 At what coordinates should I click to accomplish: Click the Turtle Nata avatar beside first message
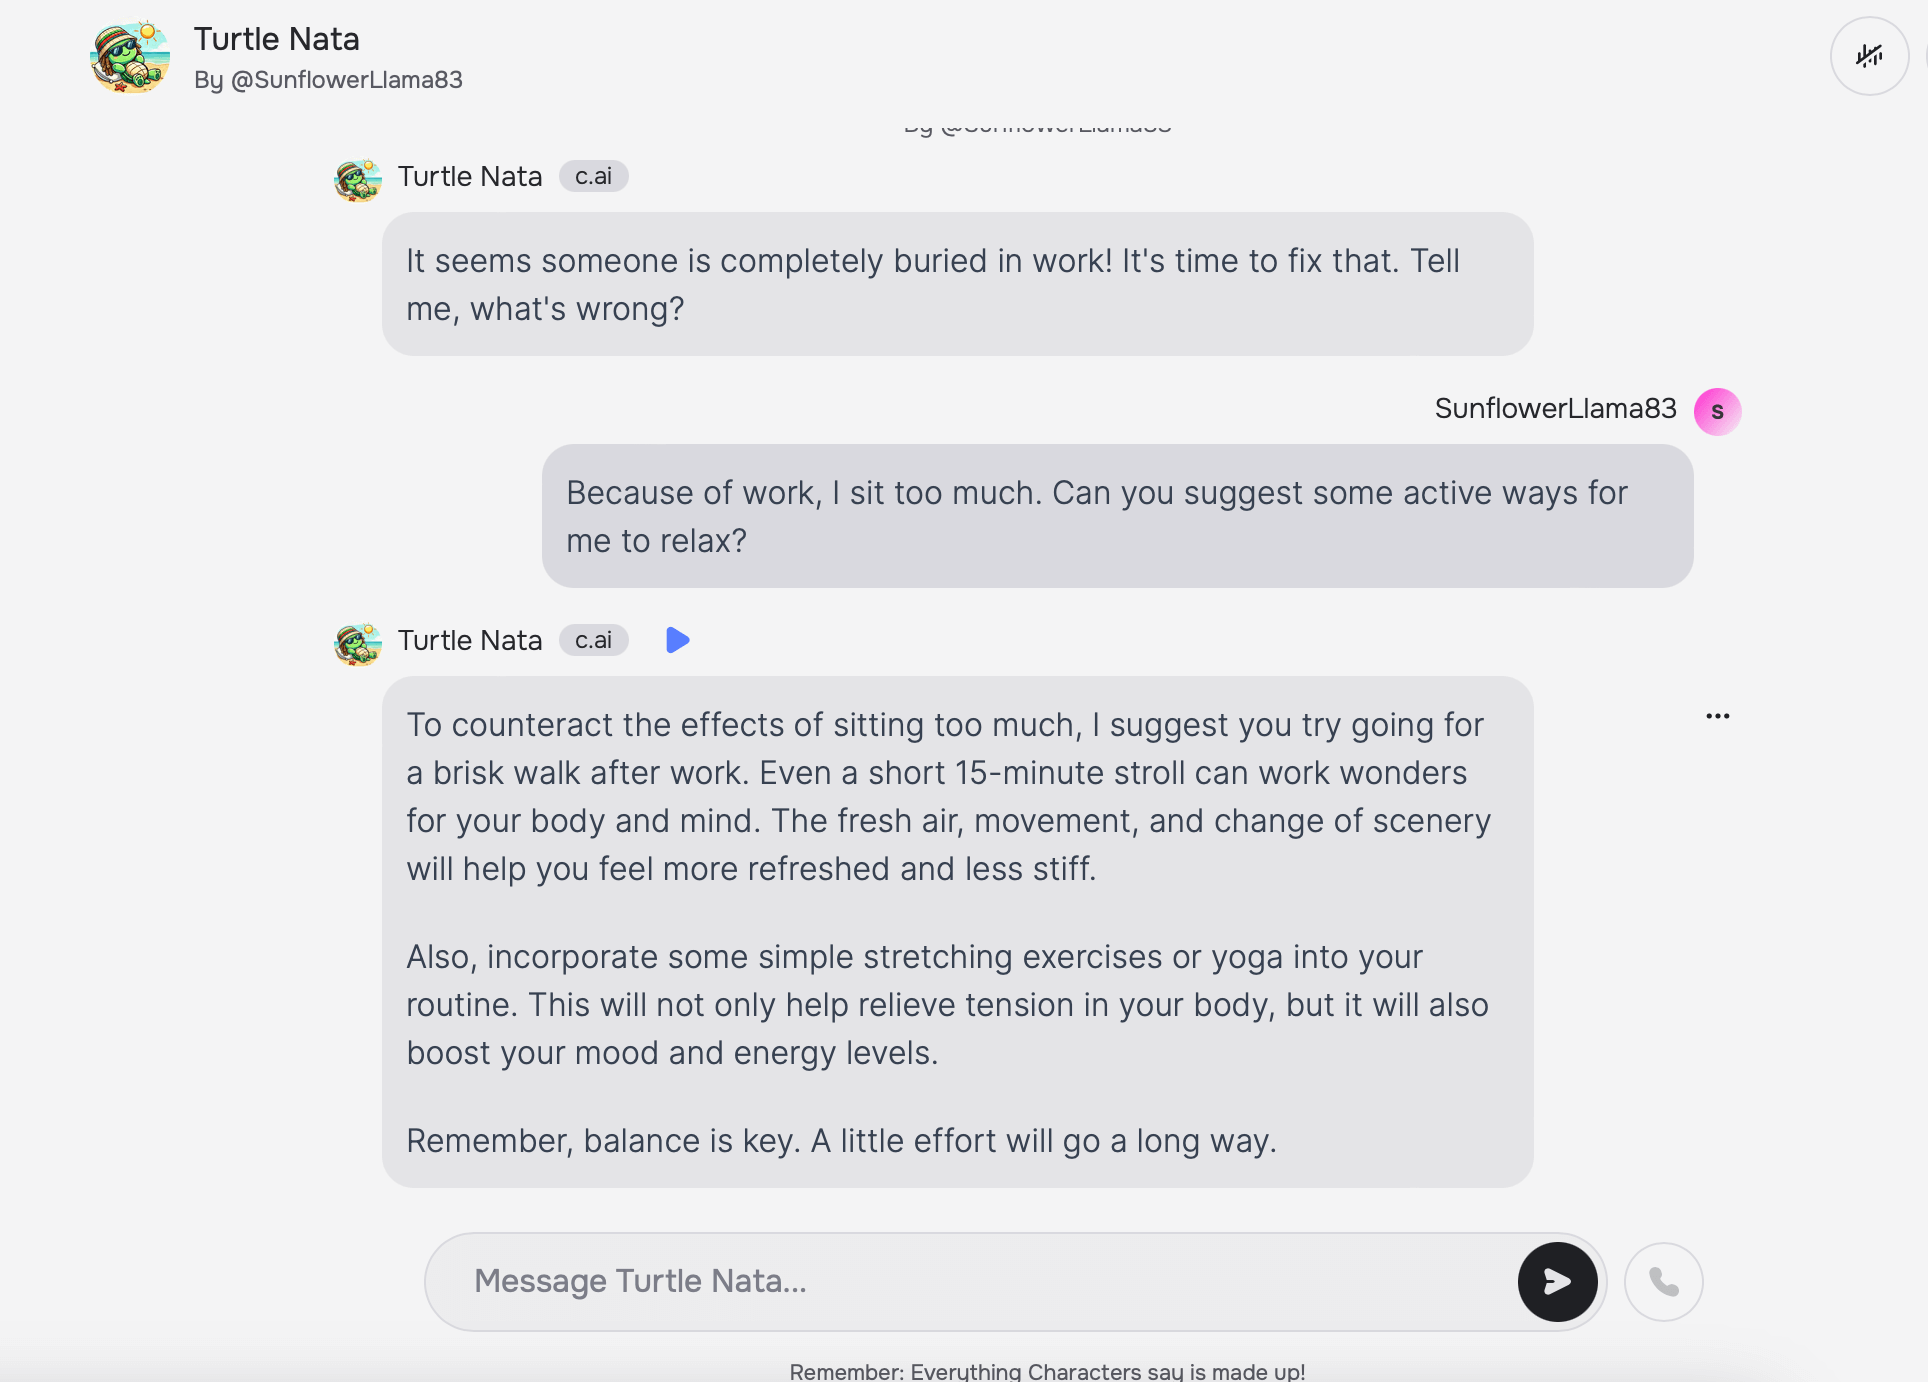[357, 180]
